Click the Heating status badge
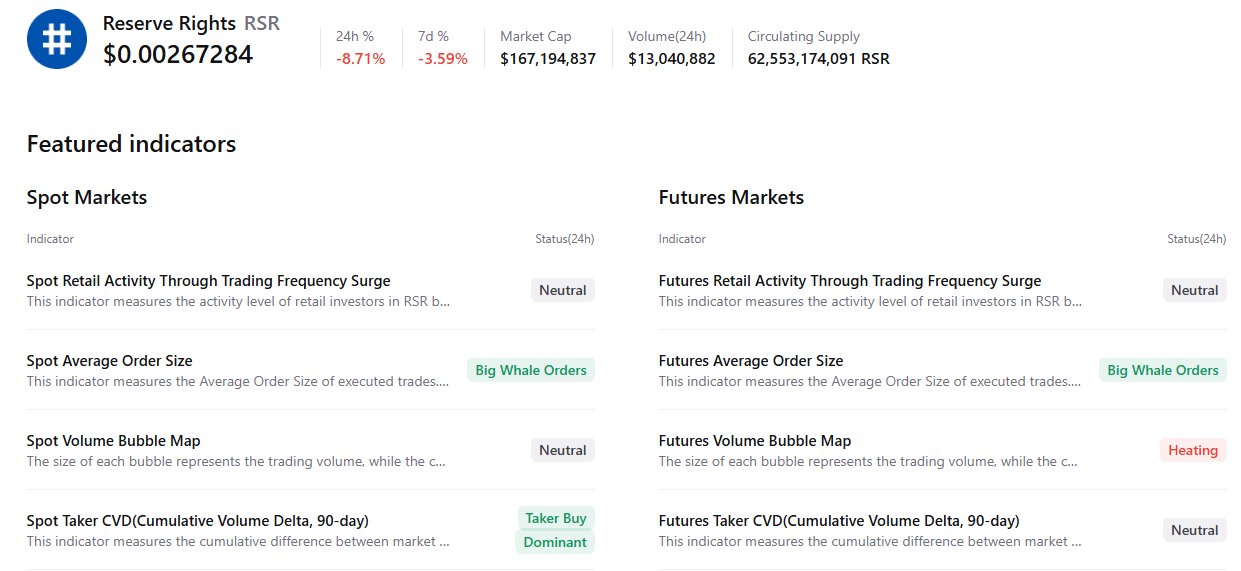 coord(1192,450)
